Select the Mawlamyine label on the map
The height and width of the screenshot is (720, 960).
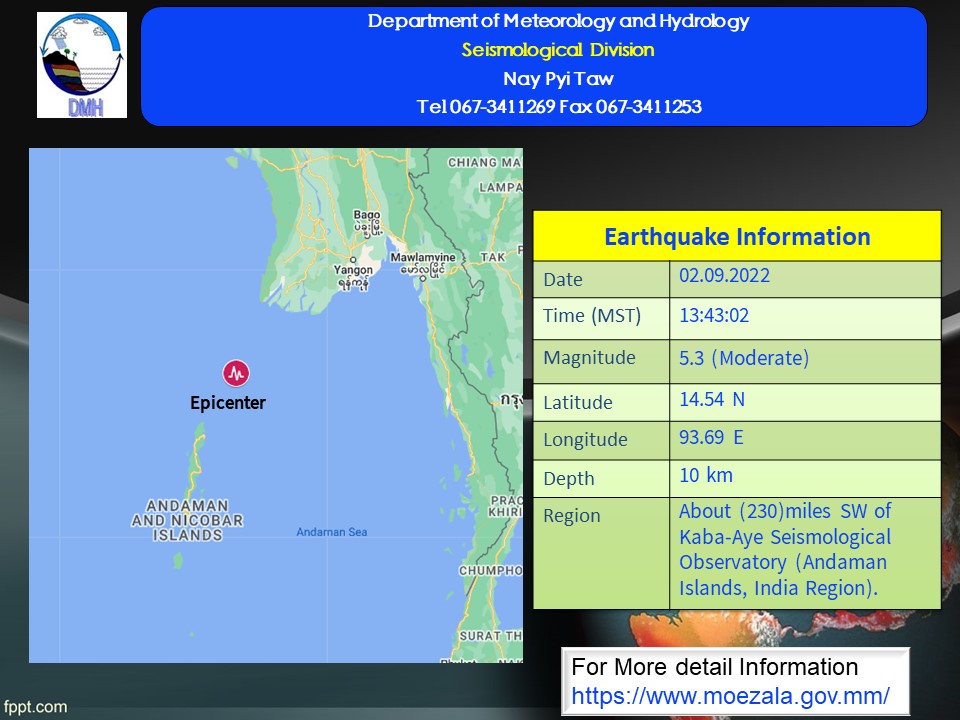click(x=427, y=258)
